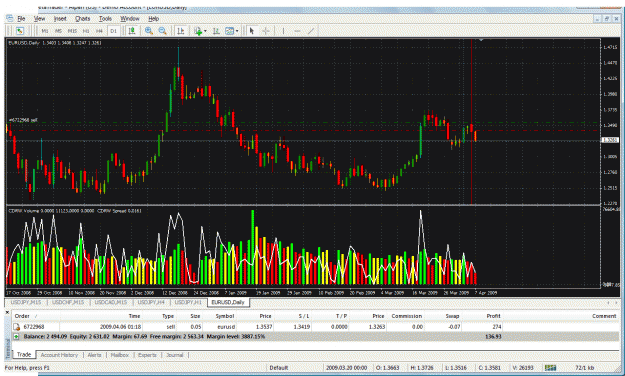Sort orders by the Profit column header
Screen dimensions: 625x376
point(493,316)
